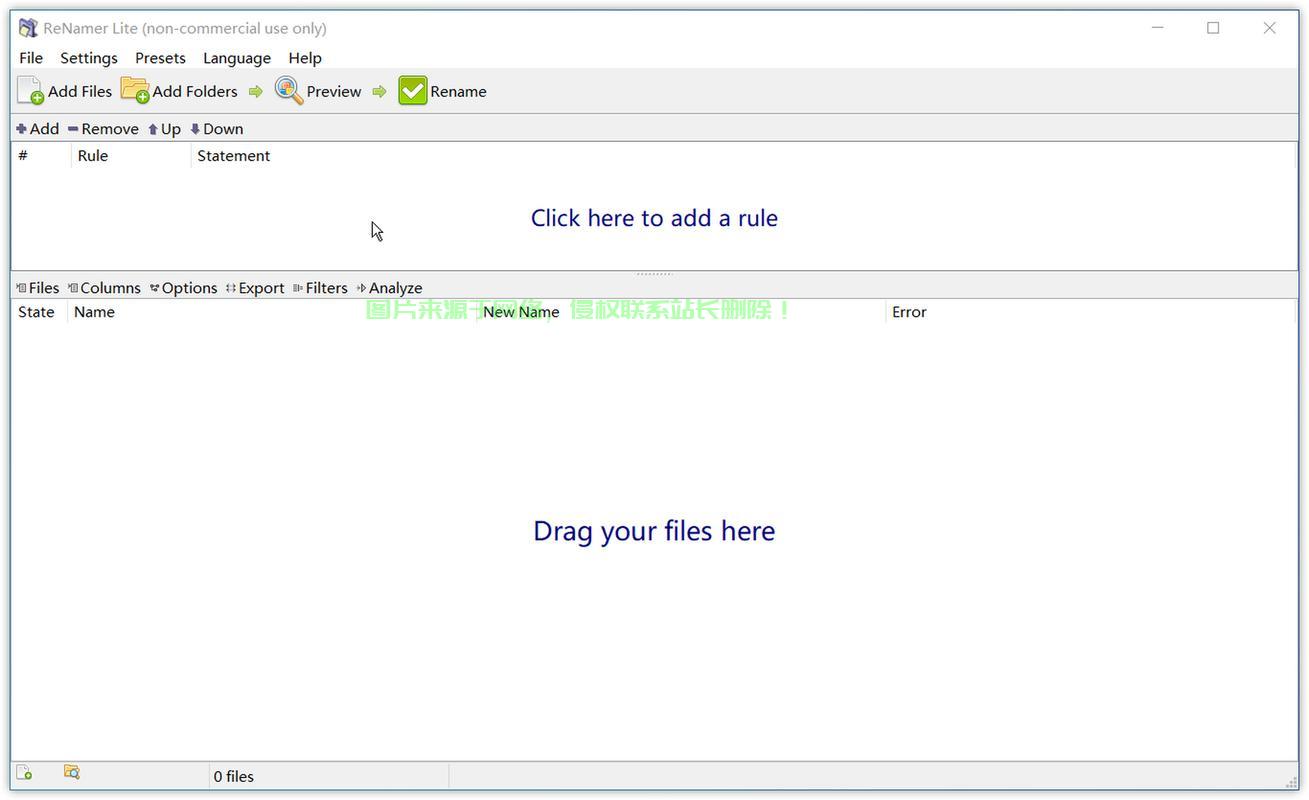1309x800 pixels.
Task: Click the ReNamer app icon in the title bar
Action: tap(28, 28)
